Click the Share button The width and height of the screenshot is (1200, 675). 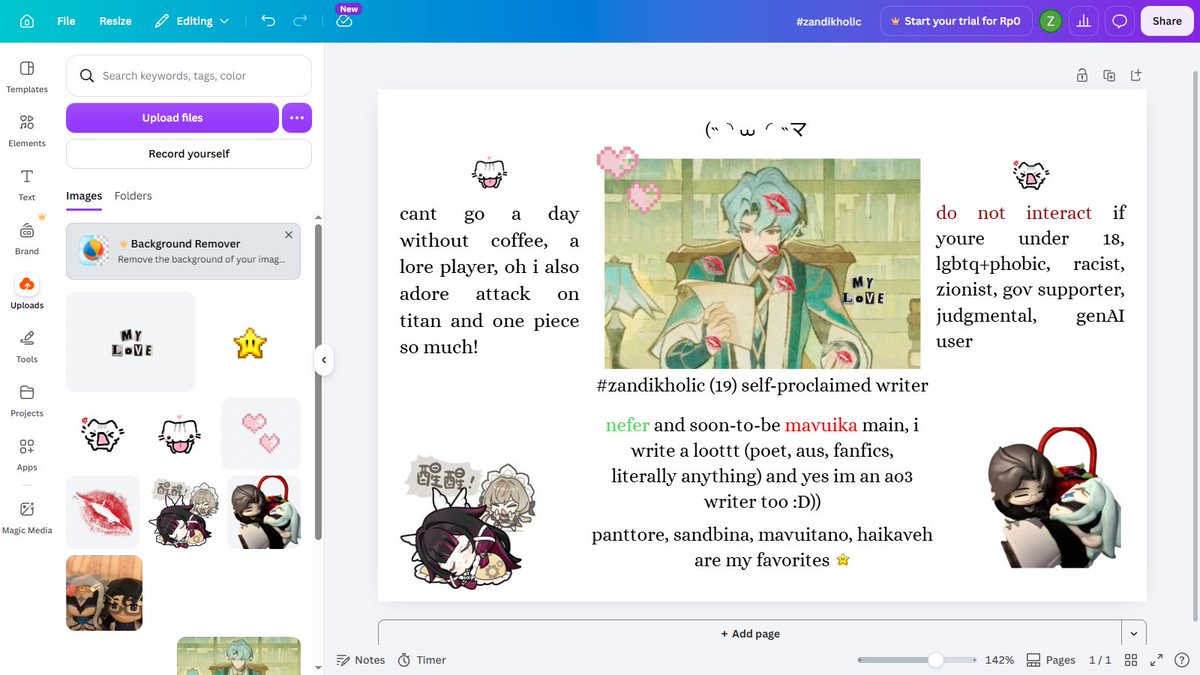[x=1166, y=21]
